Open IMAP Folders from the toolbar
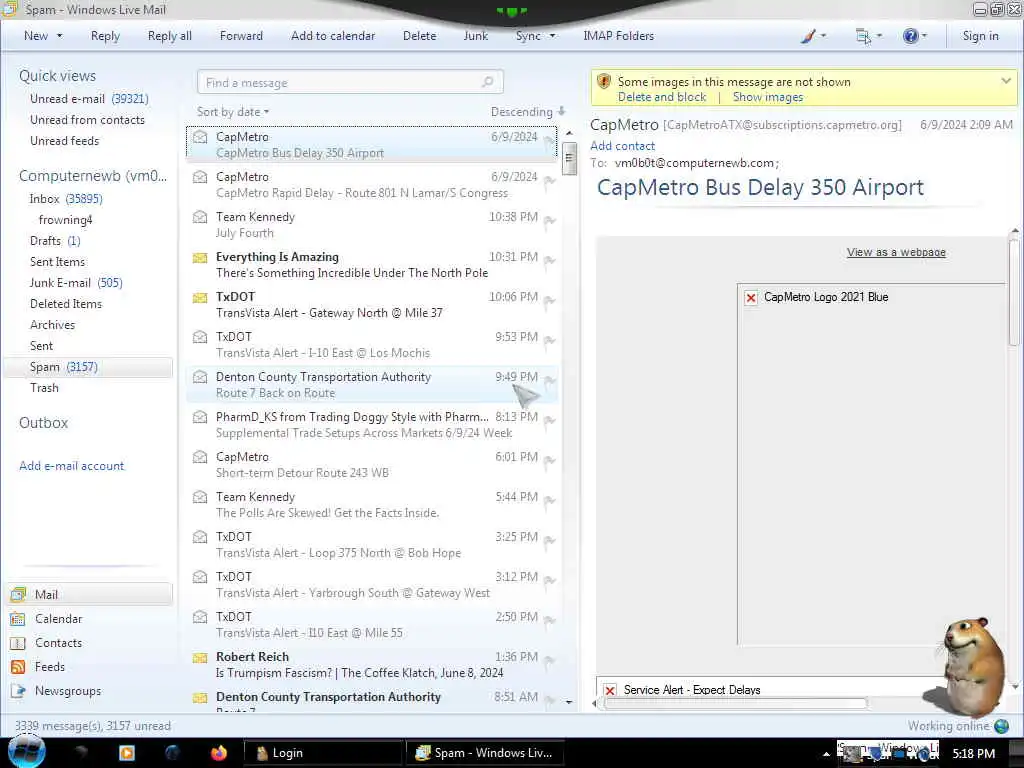The image size is (1024, 768). (x=618, y=36)
